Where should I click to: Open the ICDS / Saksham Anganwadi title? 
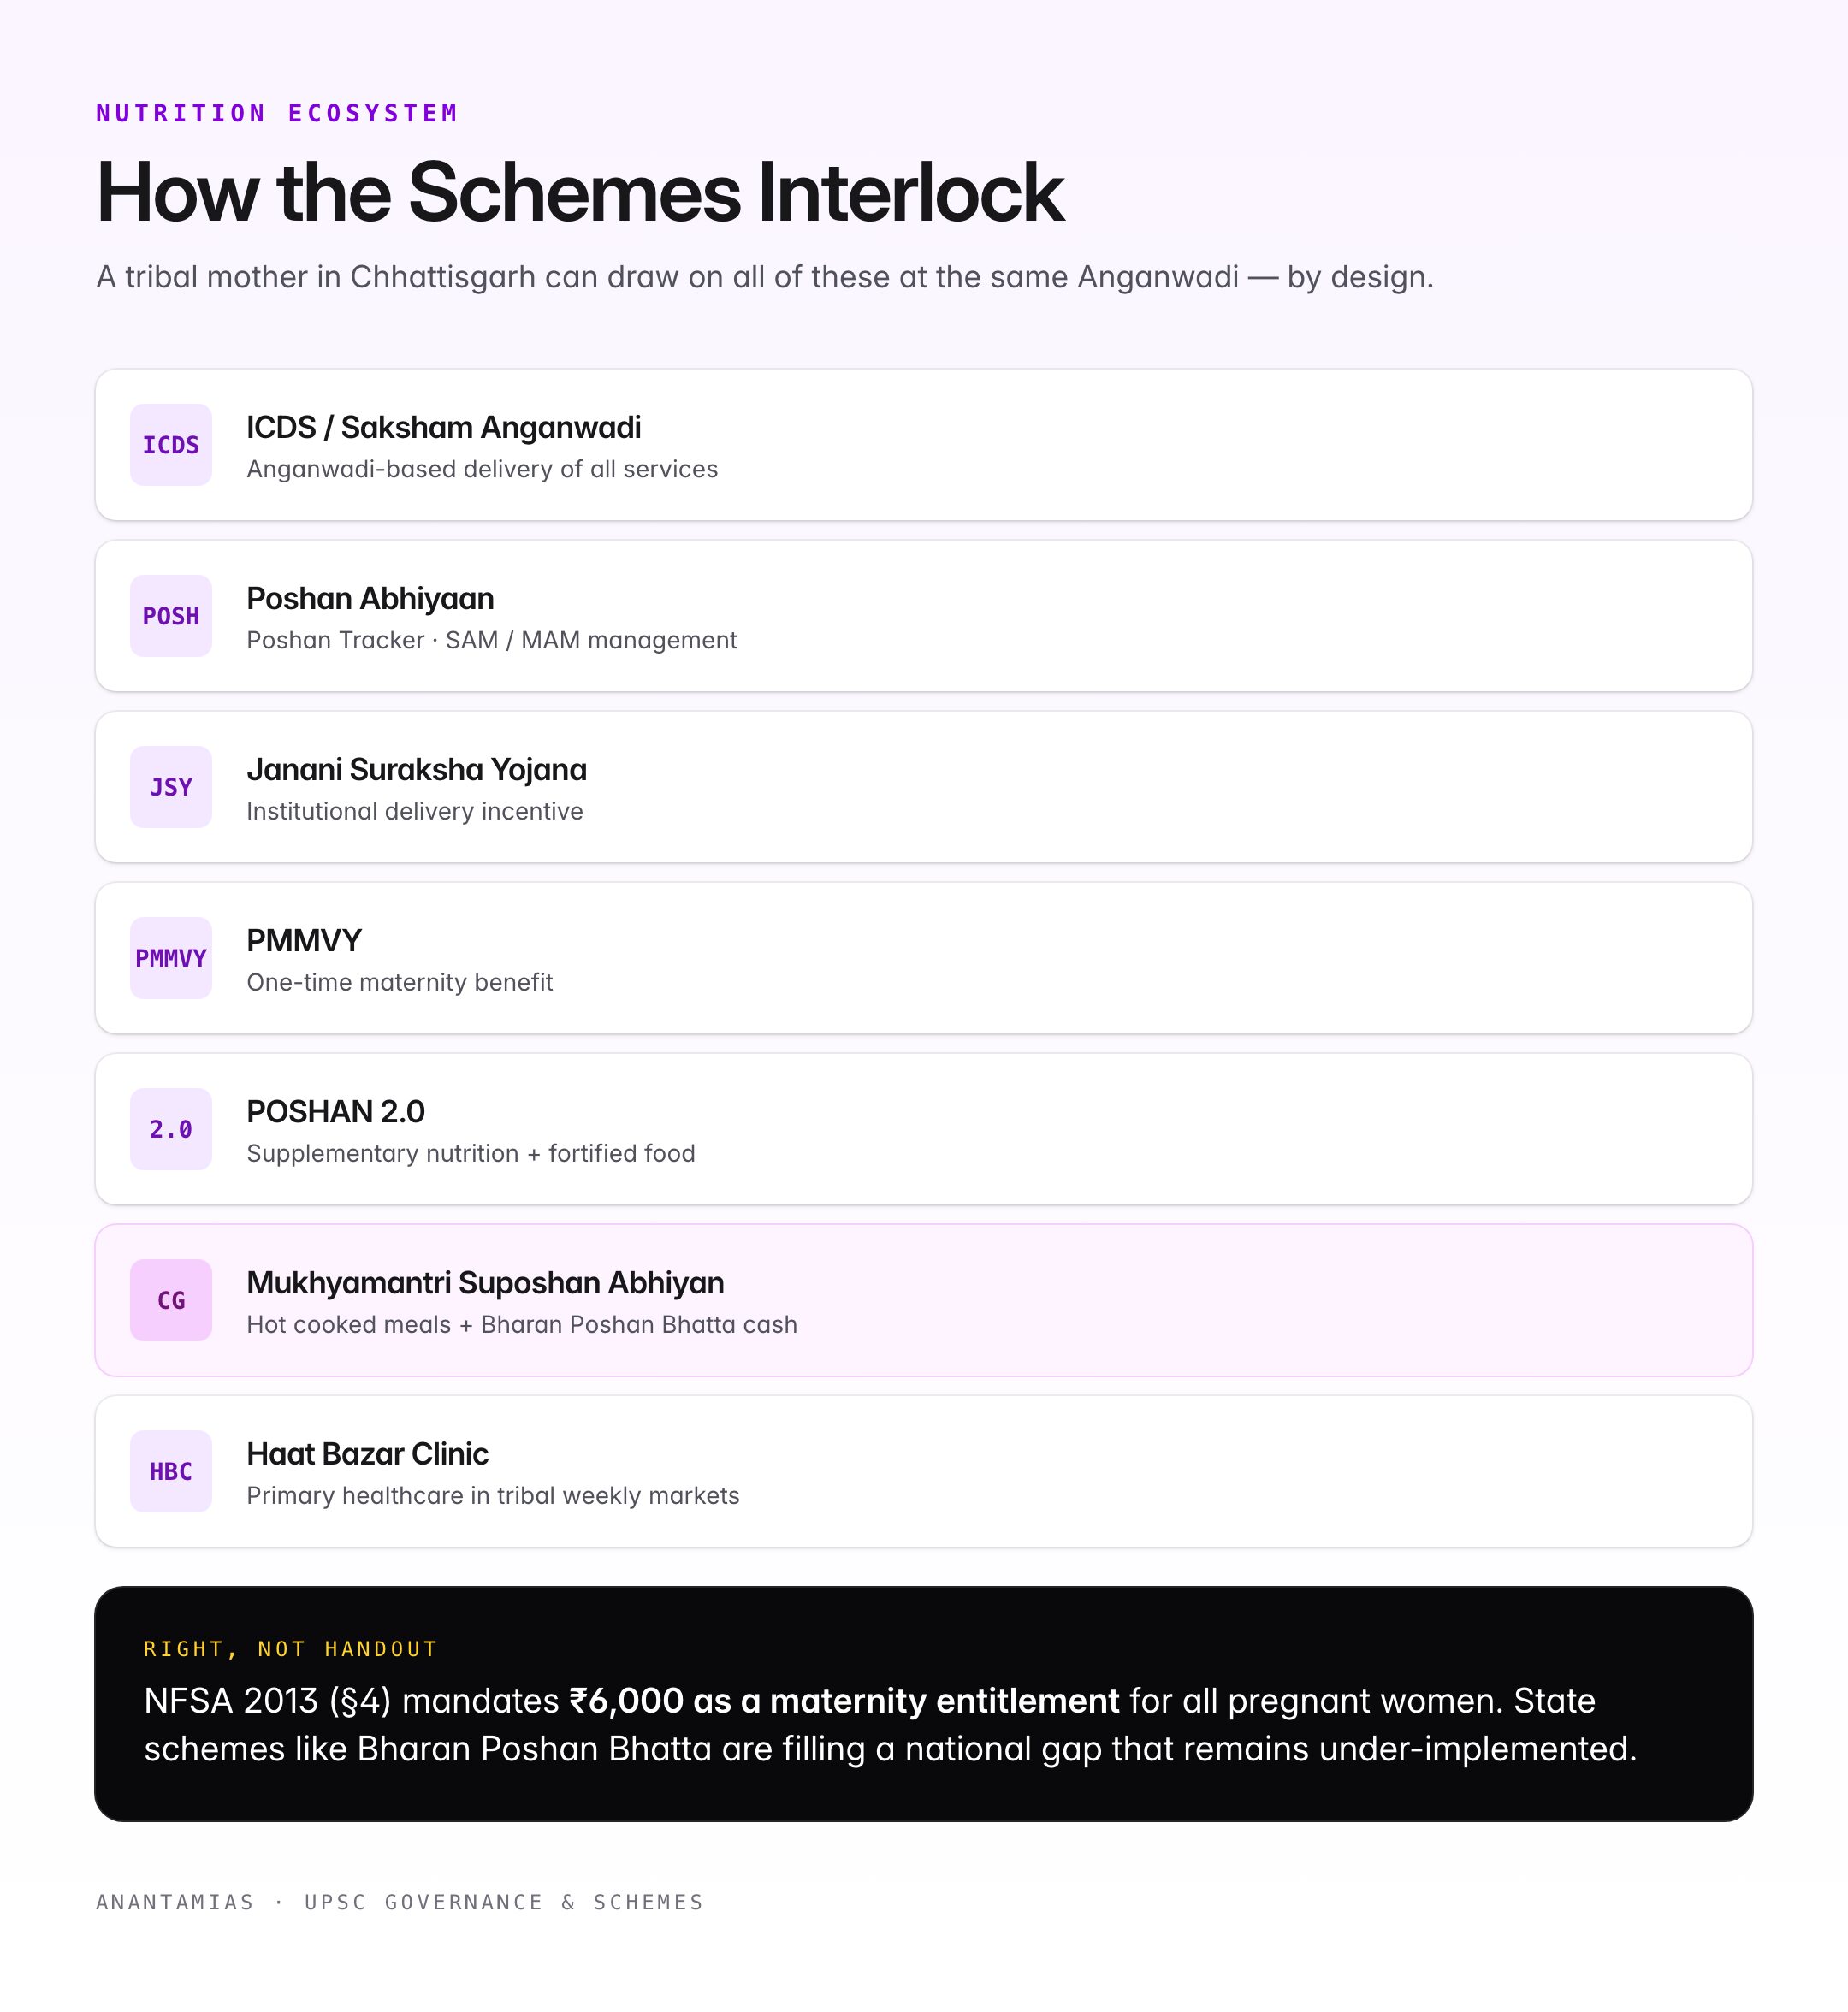click(x=444, y=428)
